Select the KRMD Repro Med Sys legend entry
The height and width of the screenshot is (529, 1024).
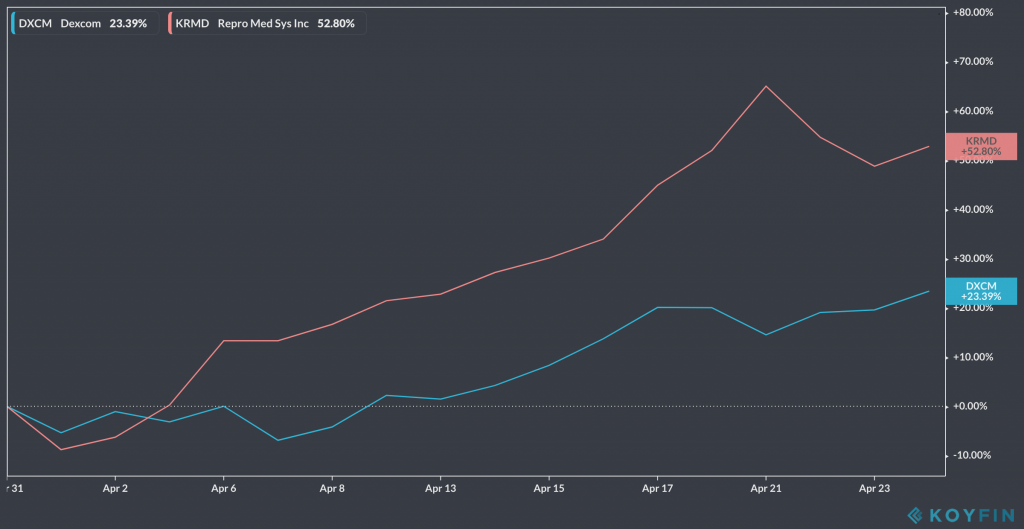pos(267,23)
